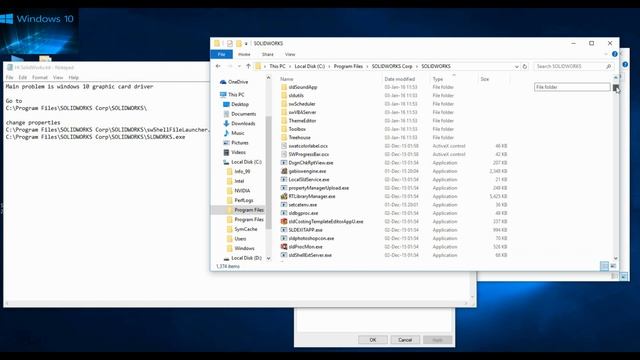The height and width of the screenshot is (360, 640).
Task: Open the Home ribbon tab
Action: [x=244, y=54]
